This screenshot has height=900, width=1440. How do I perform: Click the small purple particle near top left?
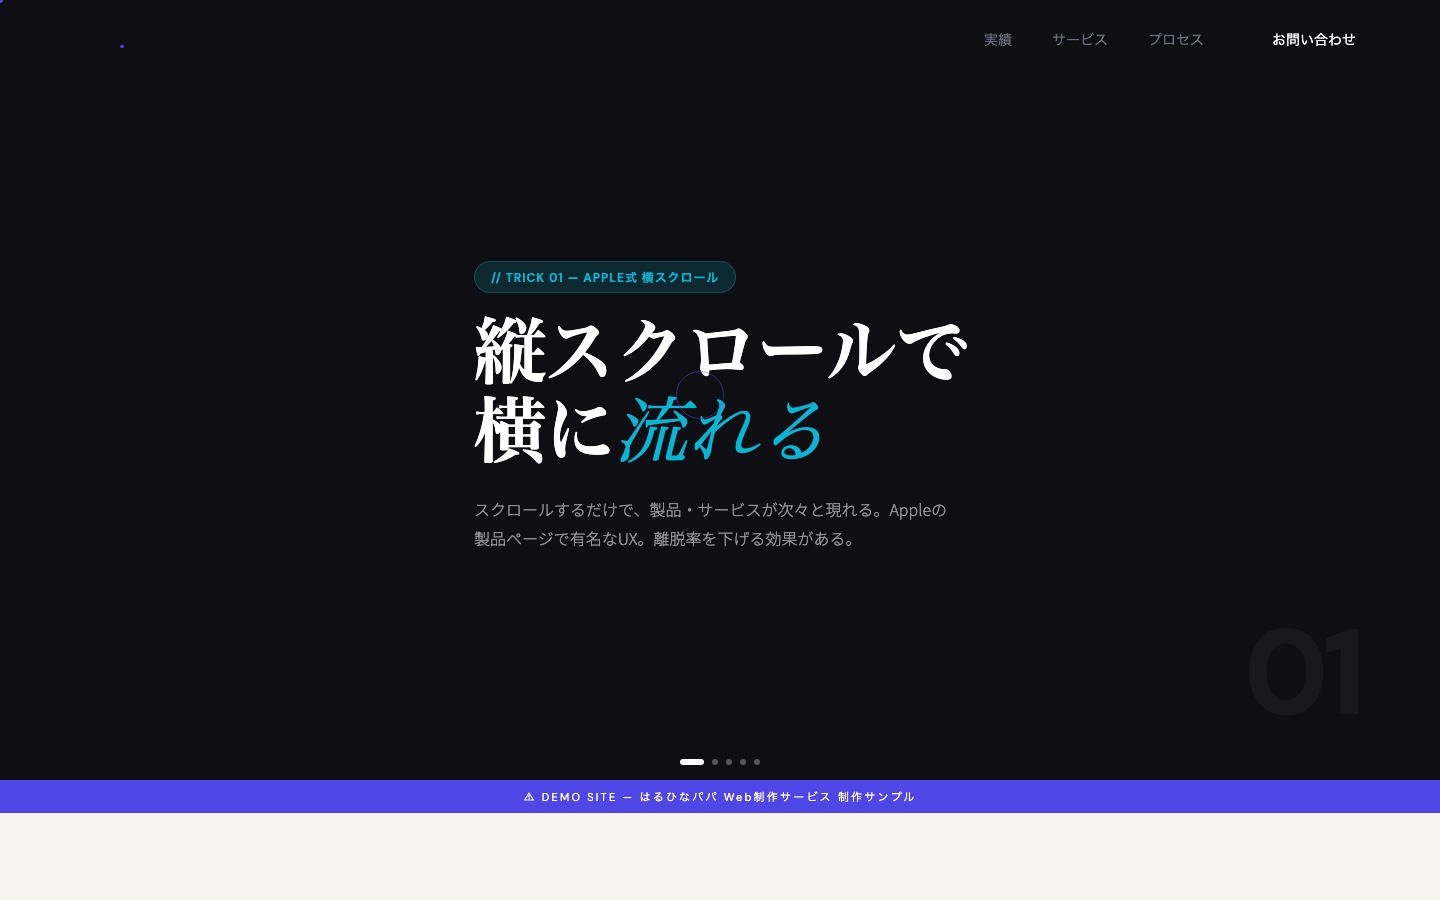tap(122, 46)
